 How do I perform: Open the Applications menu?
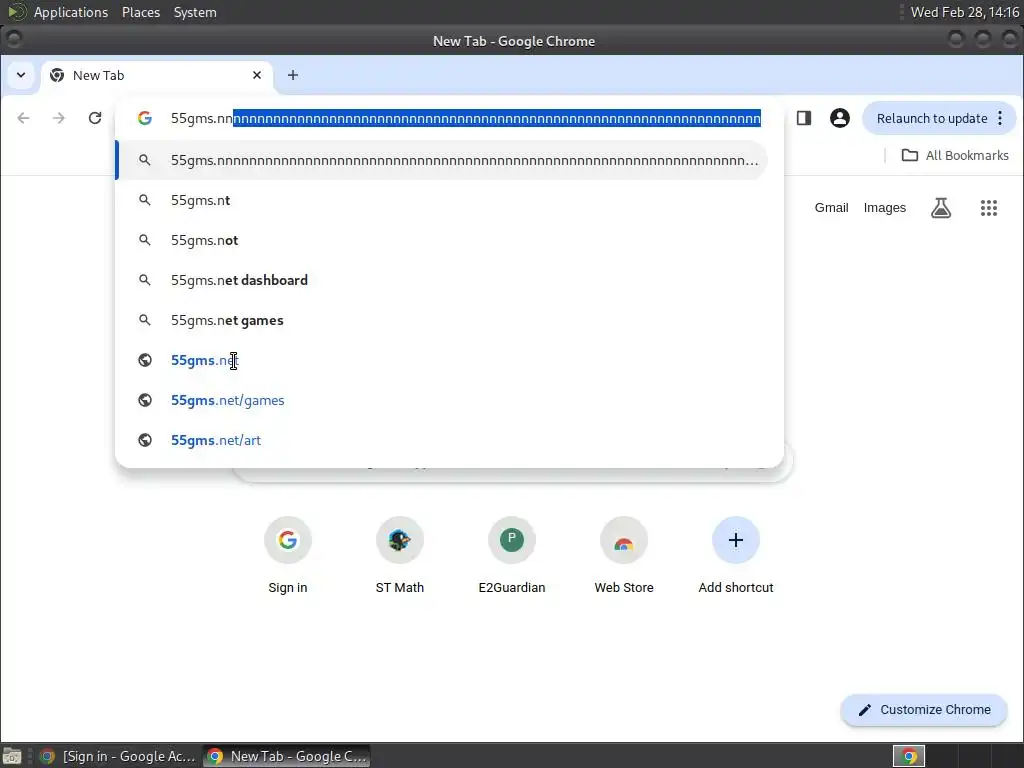71,12
